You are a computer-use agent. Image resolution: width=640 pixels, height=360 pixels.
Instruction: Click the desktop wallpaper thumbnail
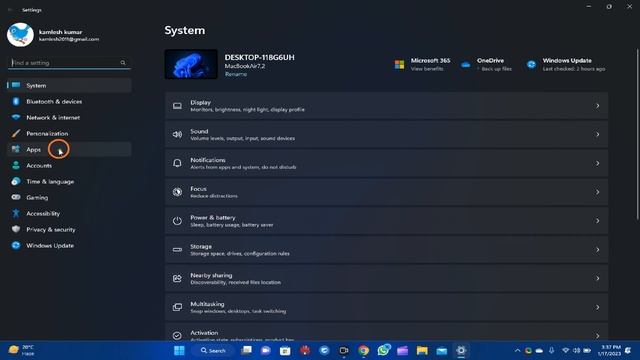pyautogui.click(x=191, y=64)
